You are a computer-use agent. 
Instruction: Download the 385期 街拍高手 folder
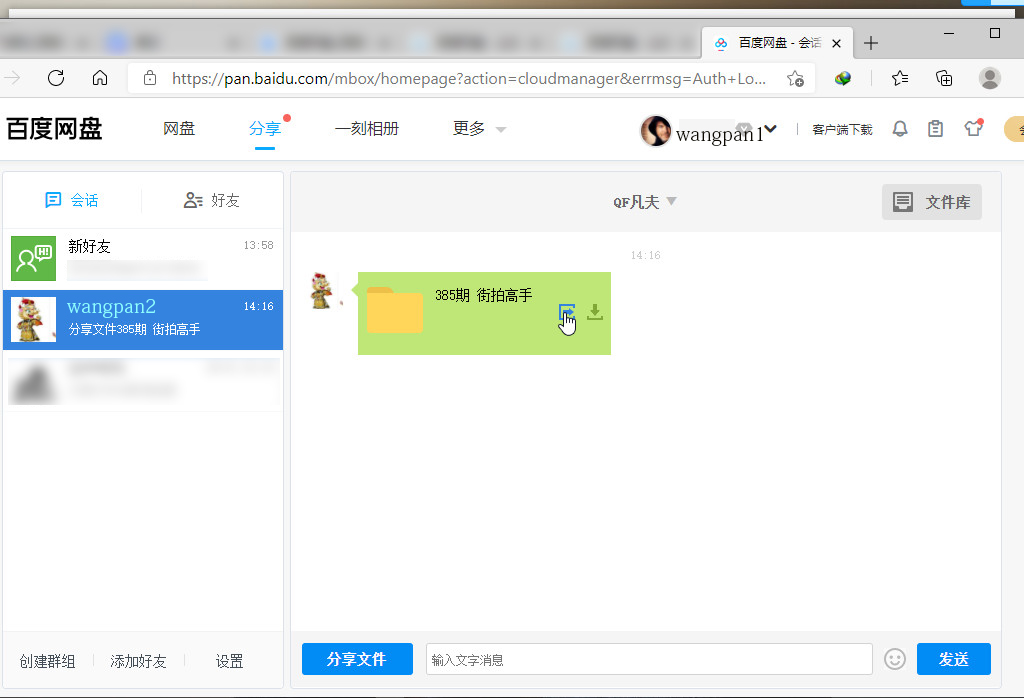[x=594, y=313]
